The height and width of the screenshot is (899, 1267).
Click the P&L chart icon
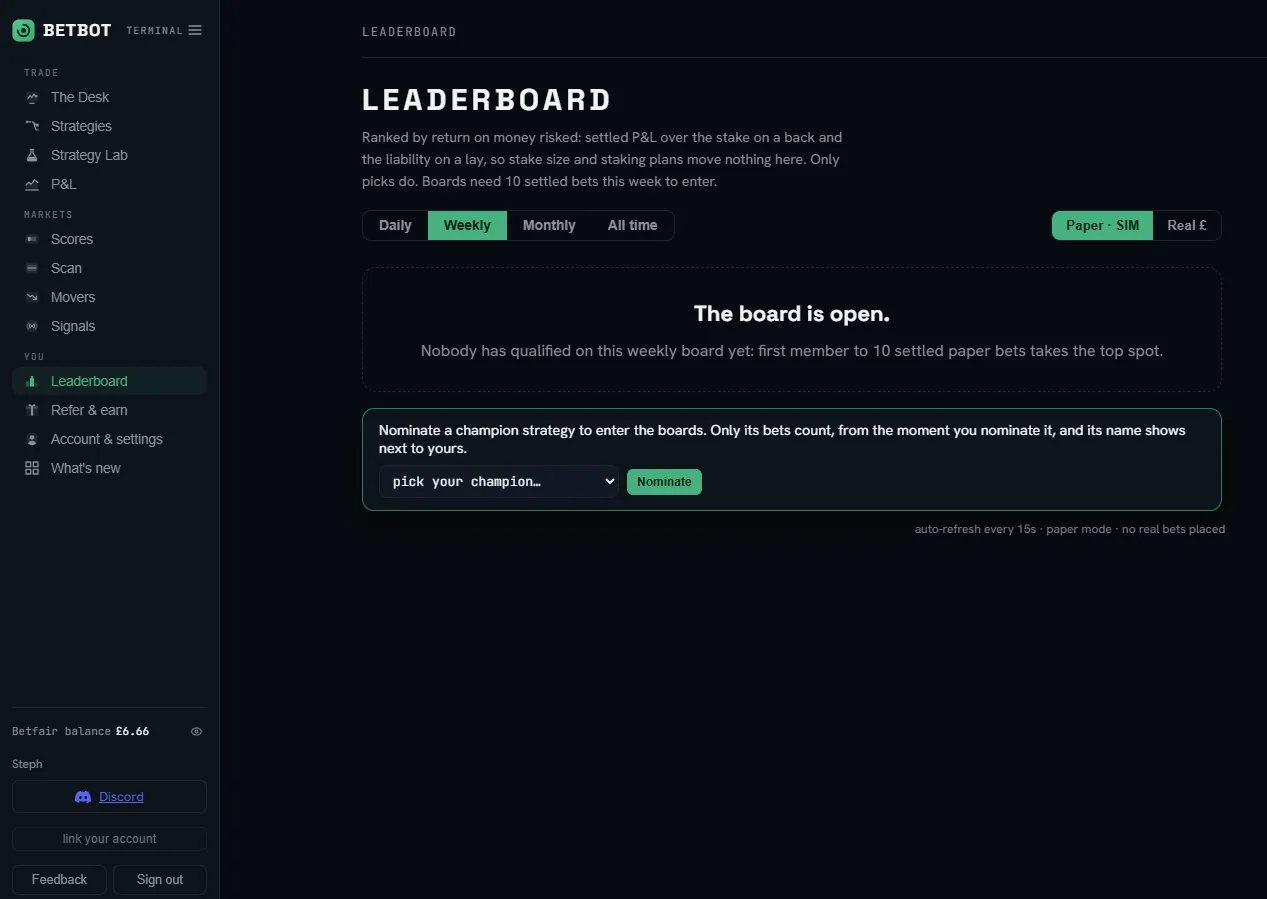click(x=32, y=184)
